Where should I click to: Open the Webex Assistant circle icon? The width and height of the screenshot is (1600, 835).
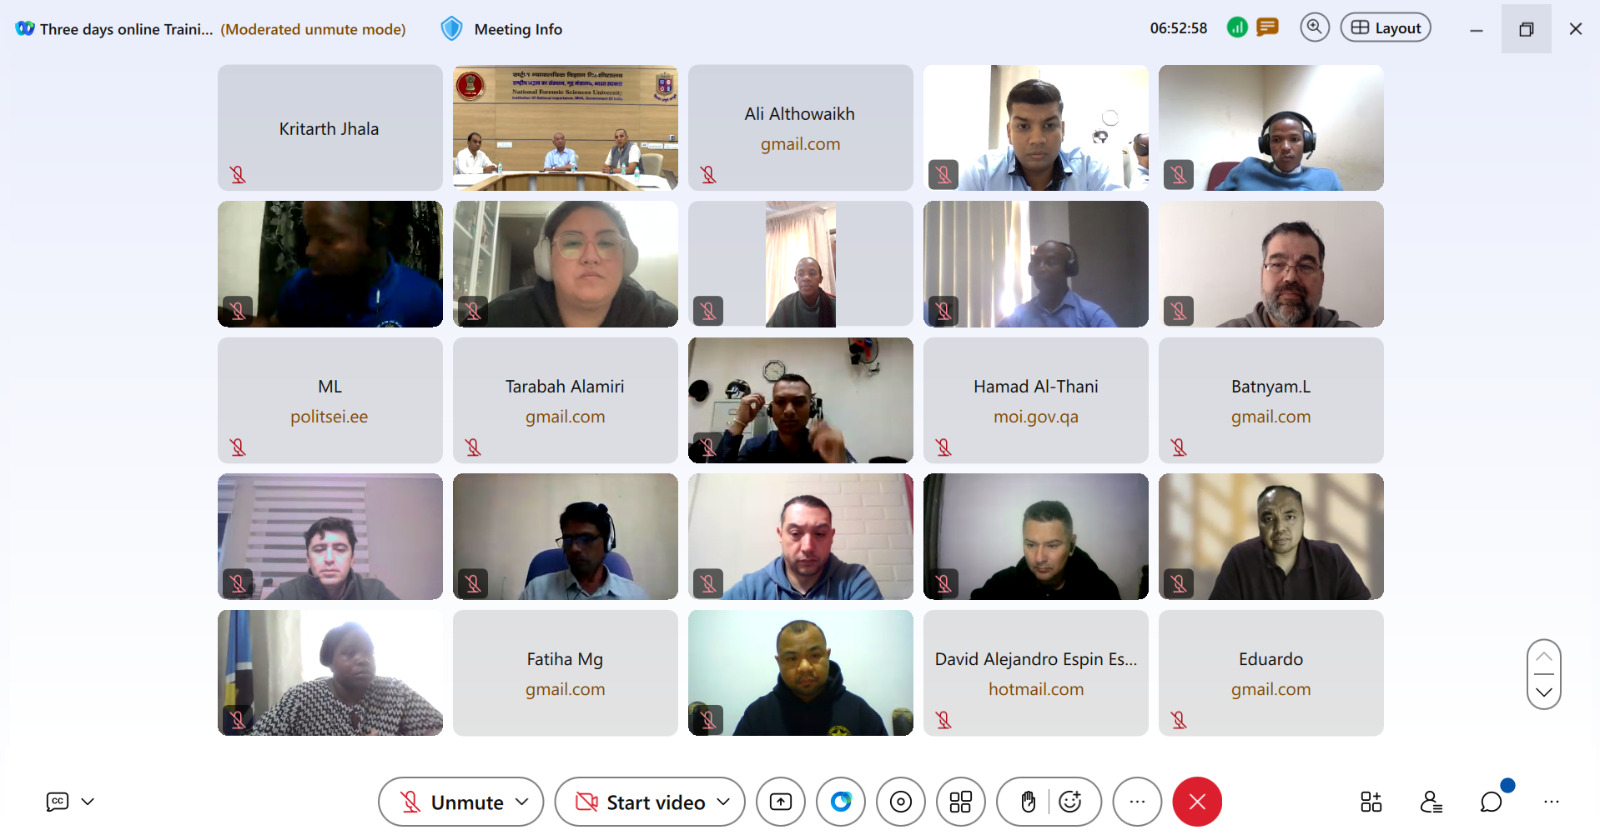point(841,802)
